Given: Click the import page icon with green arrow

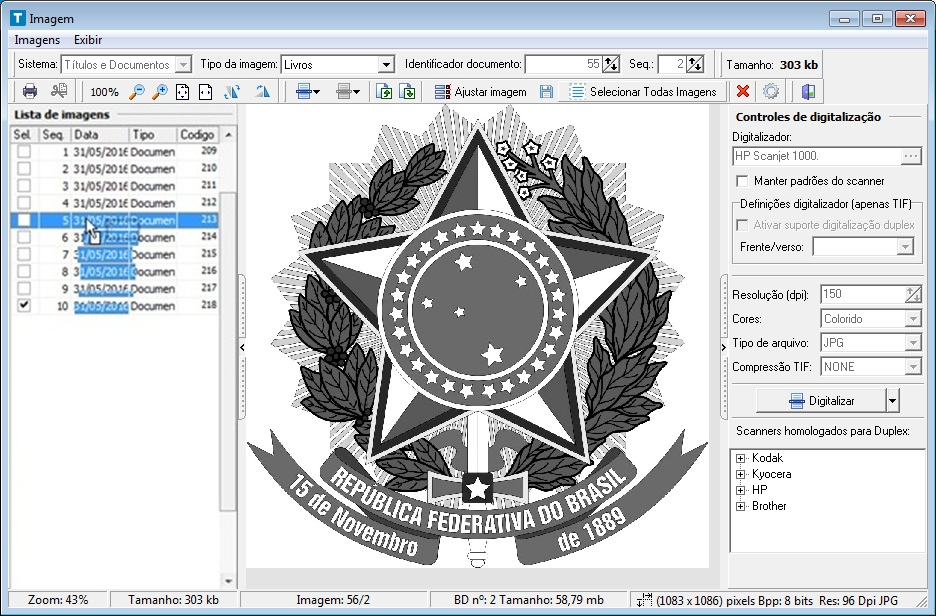Looking at the screenshot, I should [x=384, y=92].
